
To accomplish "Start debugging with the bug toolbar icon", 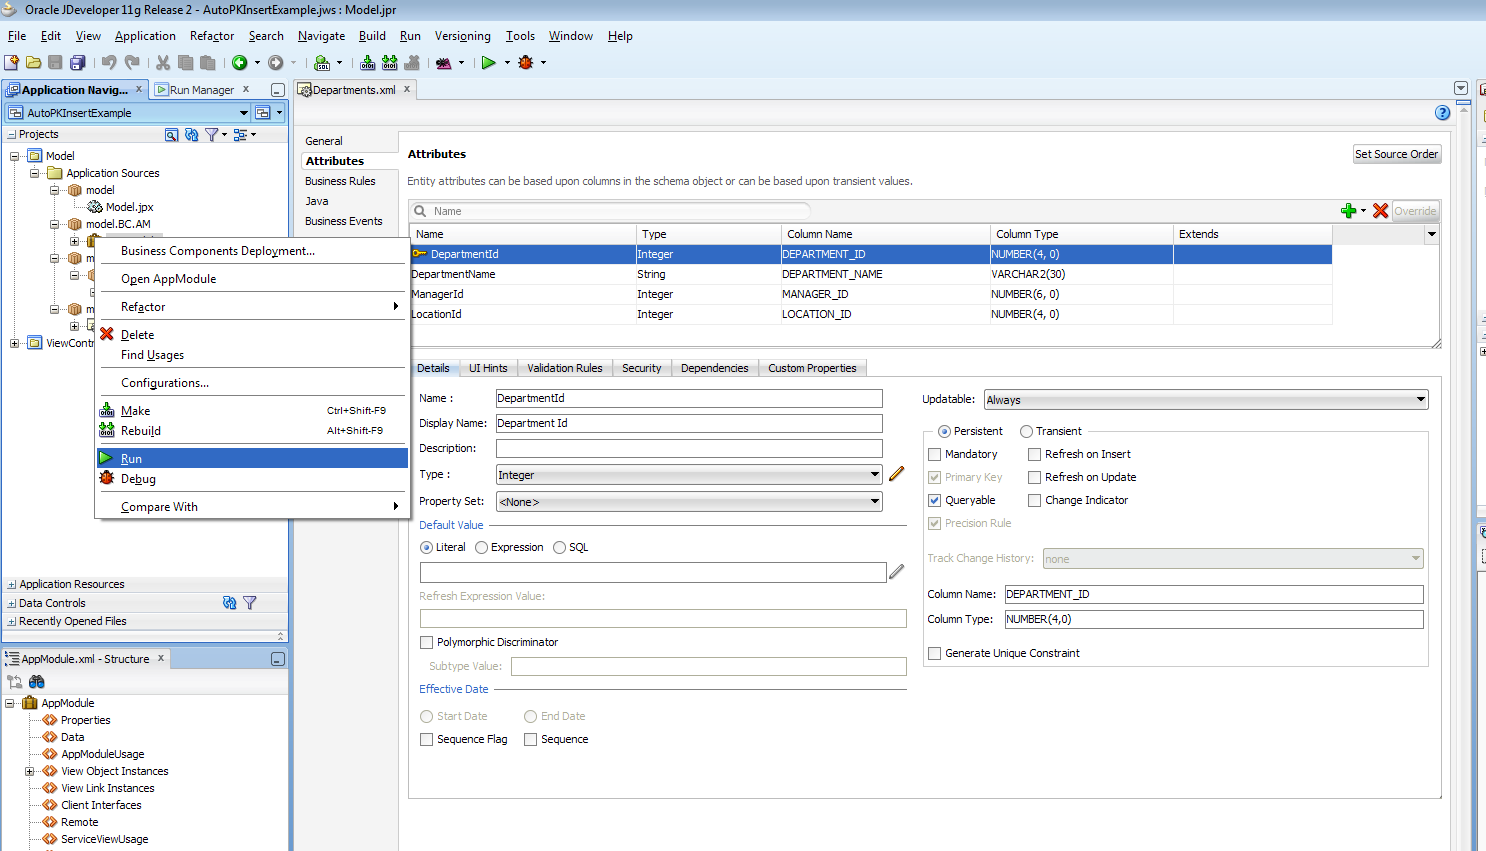I will 527,62.
